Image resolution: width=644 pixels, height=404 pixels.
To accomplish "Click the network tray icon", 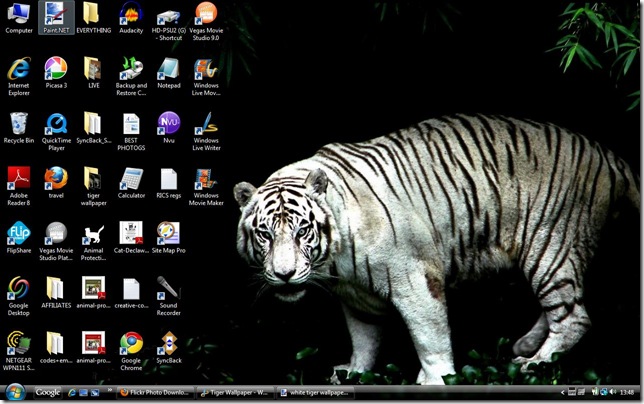I will point(603,393).
